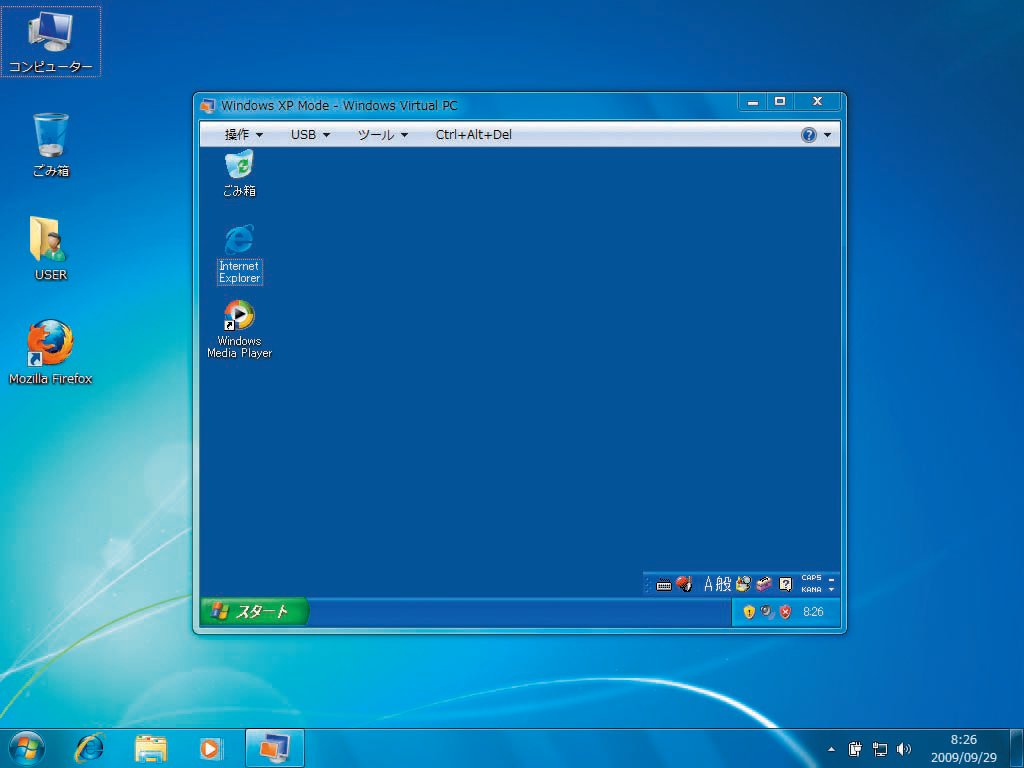Select the ごみ箱 icon inside XP Mode
Viewport: 1024px width, 768px height.
point(240,174)
